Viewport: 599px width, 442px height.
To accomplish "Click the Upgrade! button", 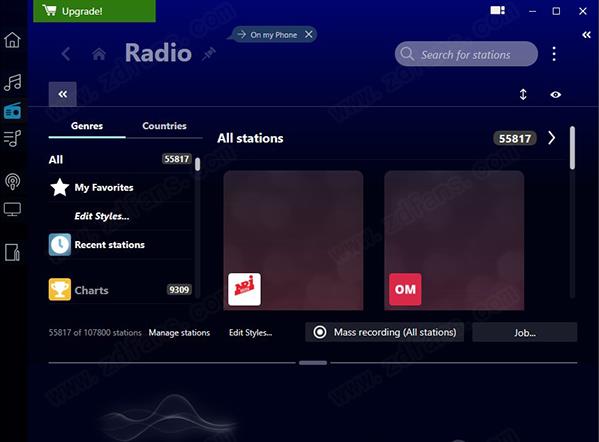I will pyautogui.click(x=94, y=11).
